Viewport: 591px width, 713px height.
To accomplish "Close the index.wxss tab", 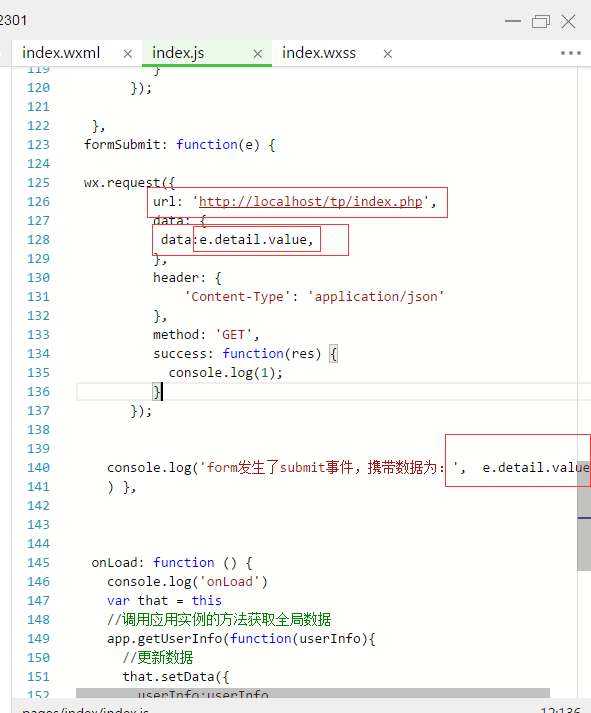I will pyautogui.click(x=388, y=54).
